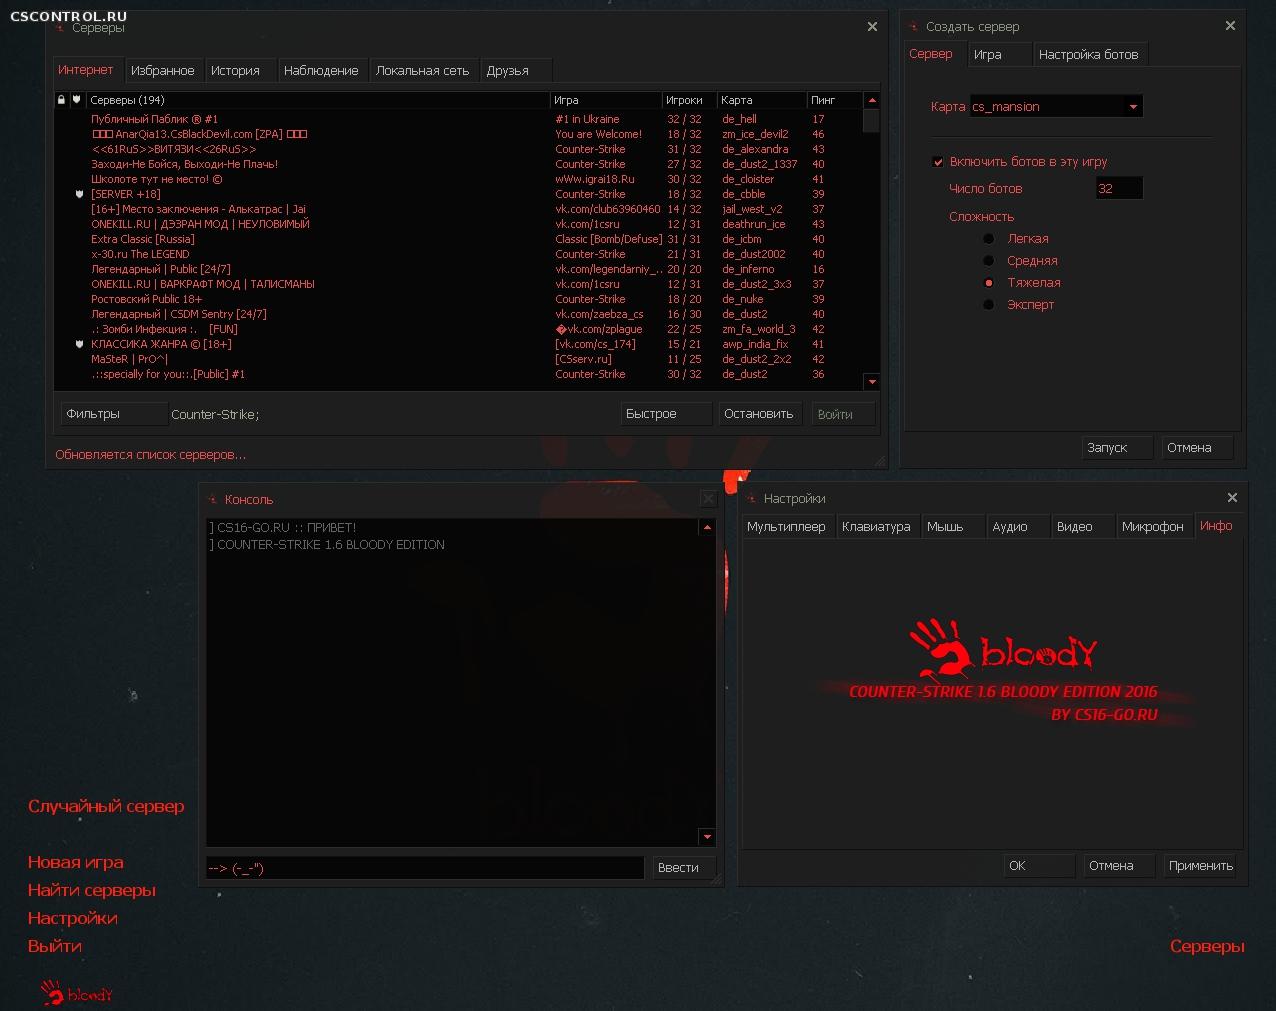Open Клавиатура settings tab

pyautogui.click(x=877, y=527)
